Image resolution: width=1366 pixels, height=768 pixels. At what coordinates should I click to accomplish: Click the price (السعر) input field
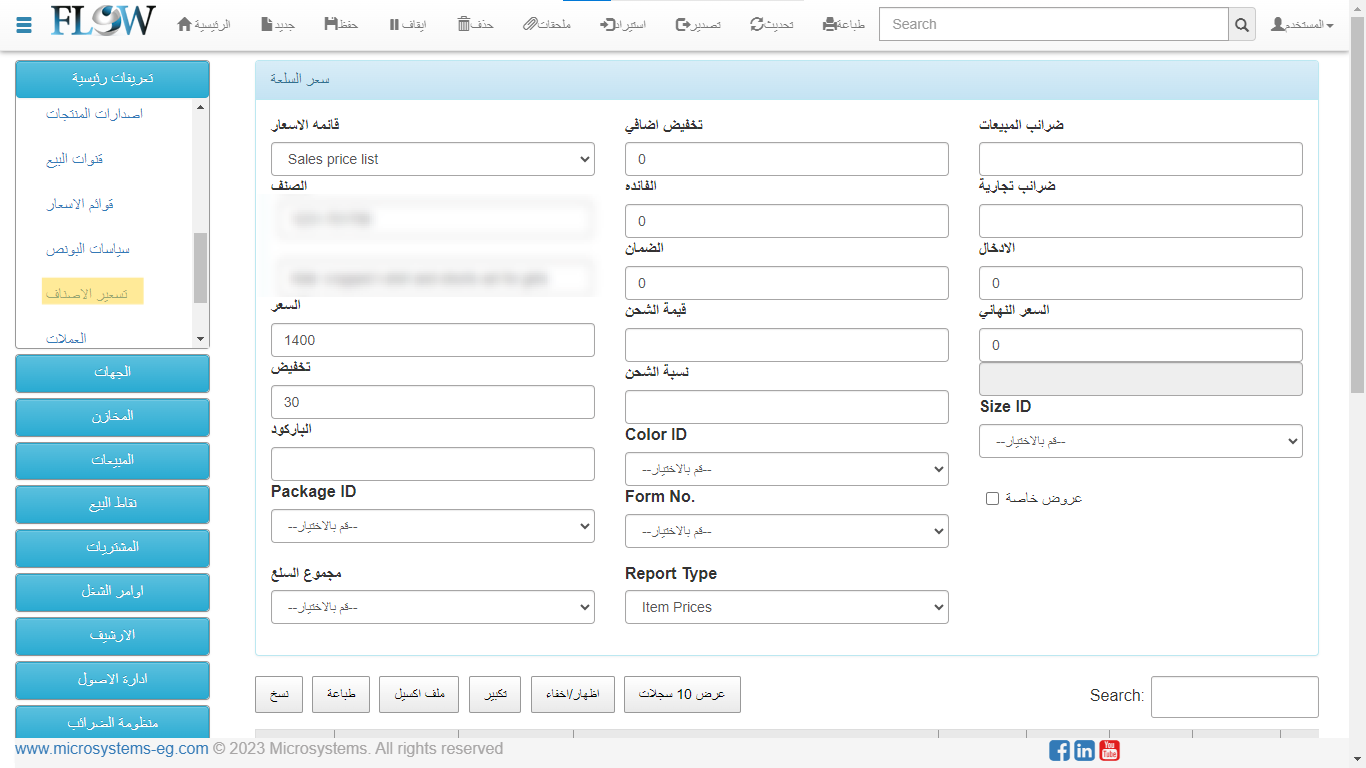(432, 340)
